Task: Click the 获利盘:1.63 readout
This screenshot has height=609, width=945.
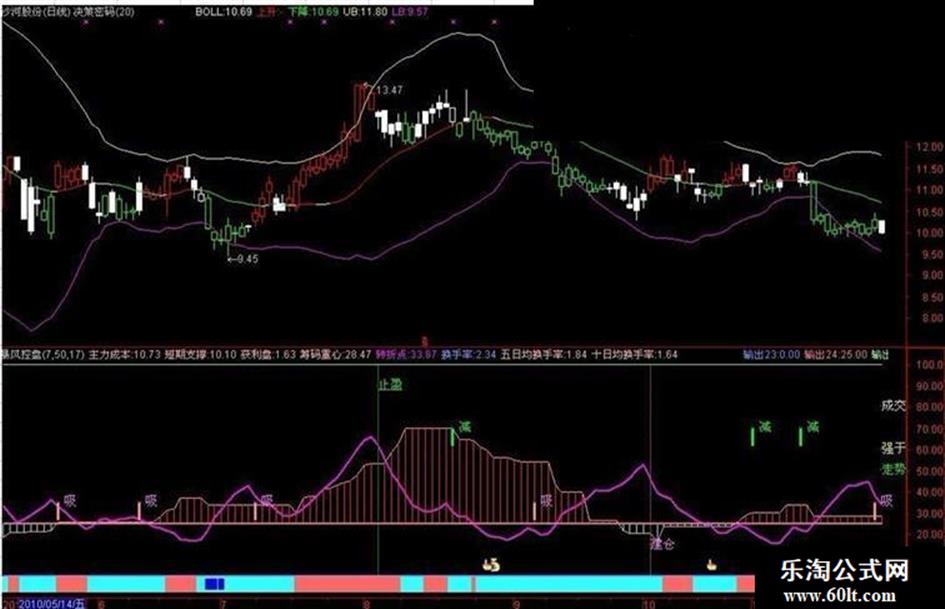Action: [x=268, y=355]
